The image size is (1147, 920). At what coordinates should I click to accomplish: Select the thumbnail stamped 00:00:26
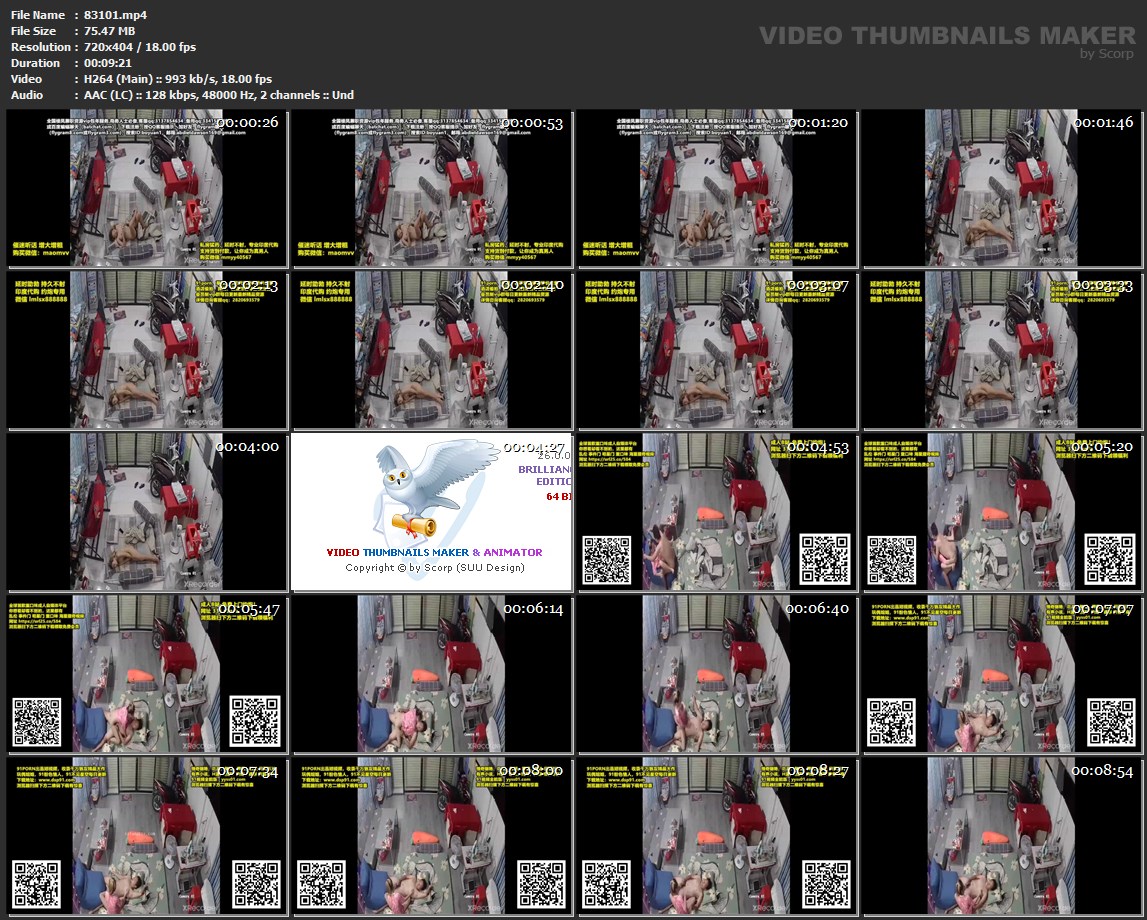(x=147, y=188)
